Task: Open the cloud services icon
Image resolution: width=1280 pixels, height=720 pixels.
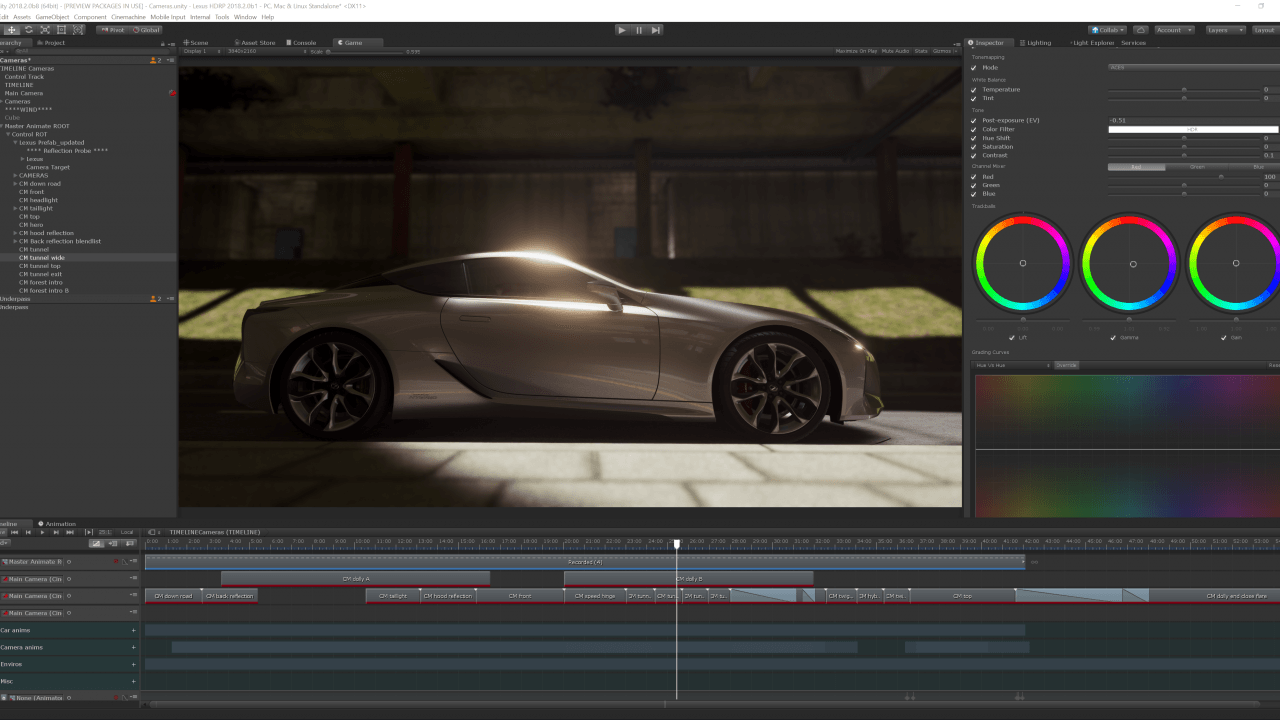Action: 1140,30
